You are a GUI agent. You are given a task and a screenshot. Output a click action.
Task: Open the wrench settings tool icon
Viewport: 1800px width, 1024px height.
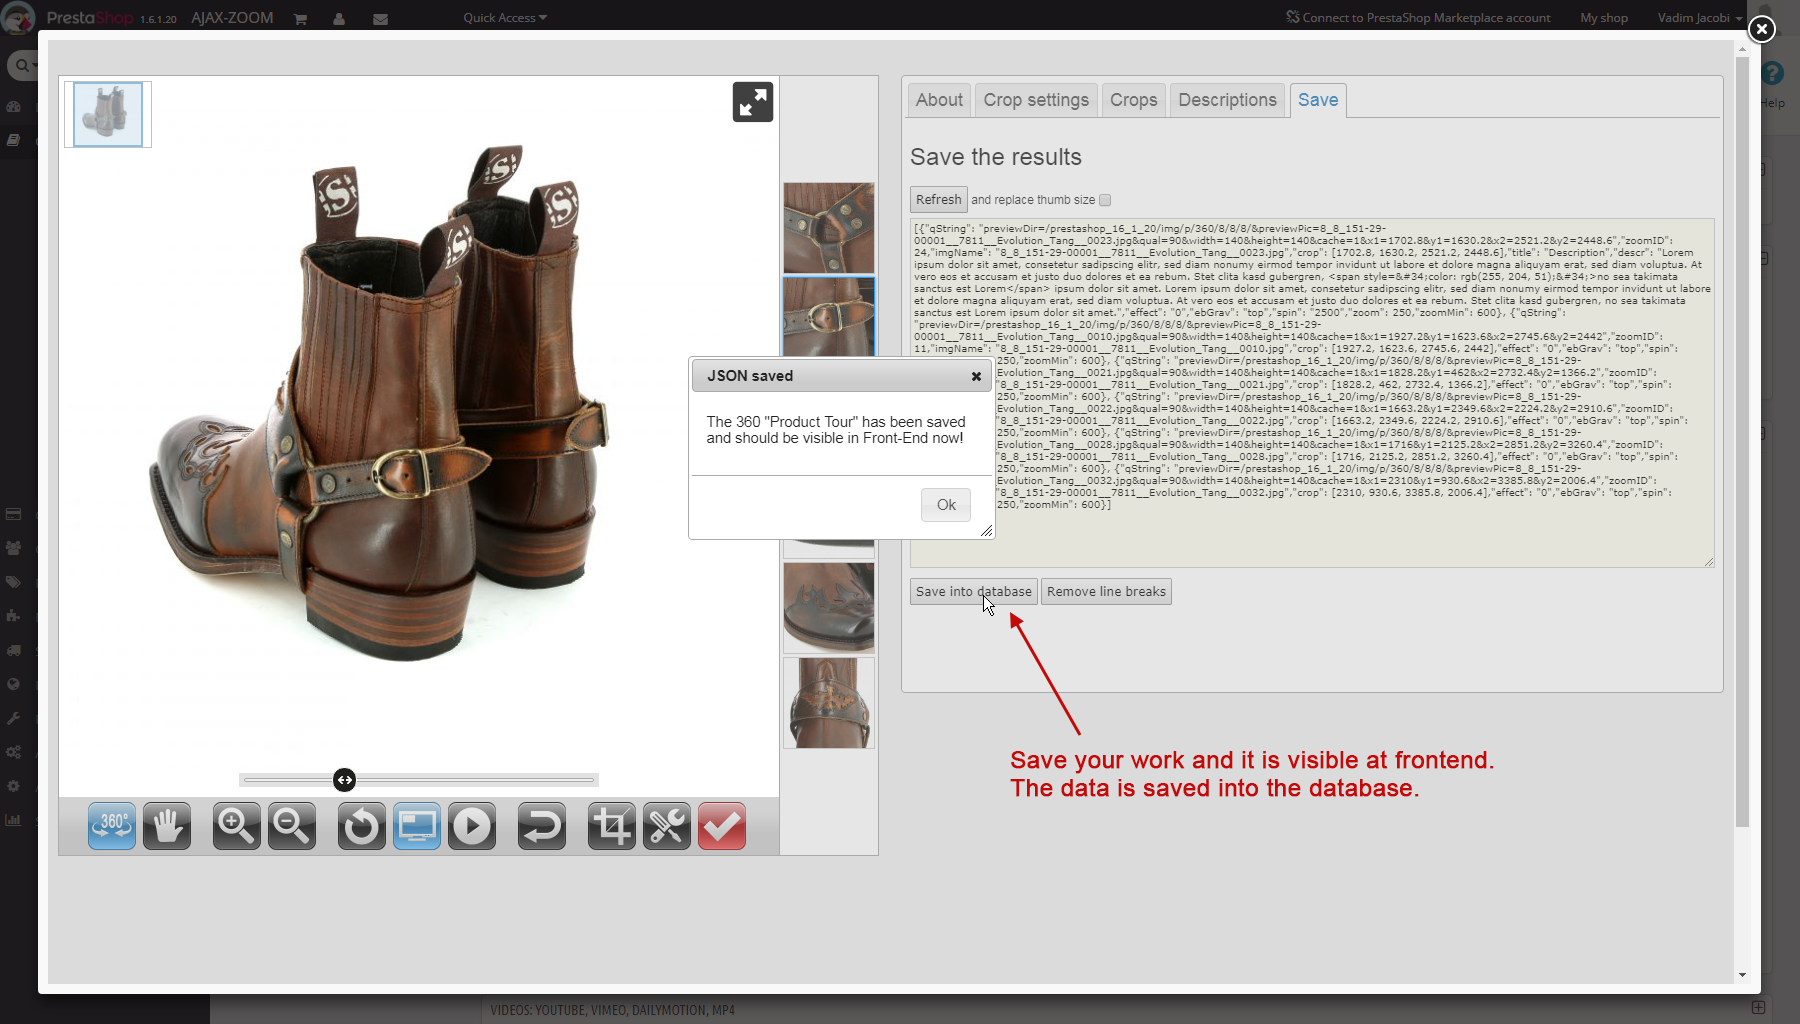click(x=667, y=827)
